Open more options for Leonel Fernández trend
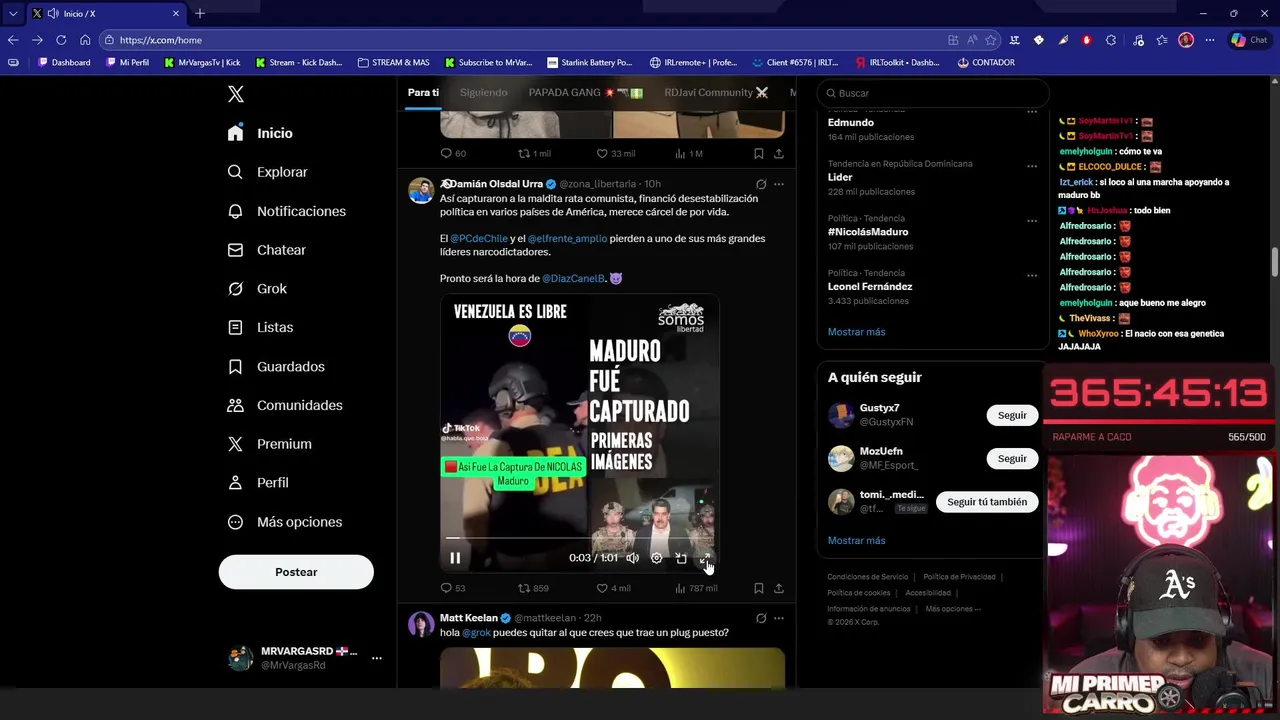This screenshot has width=1280, height=720. coord(1032,275)
